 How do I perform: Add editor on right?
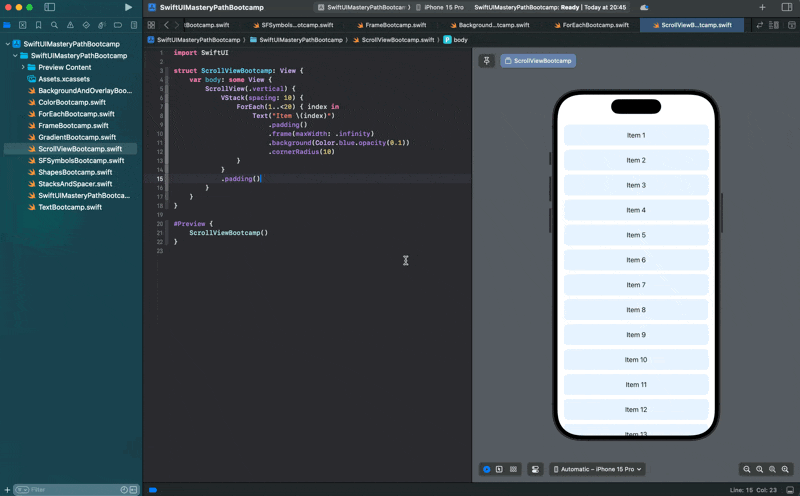791,25
